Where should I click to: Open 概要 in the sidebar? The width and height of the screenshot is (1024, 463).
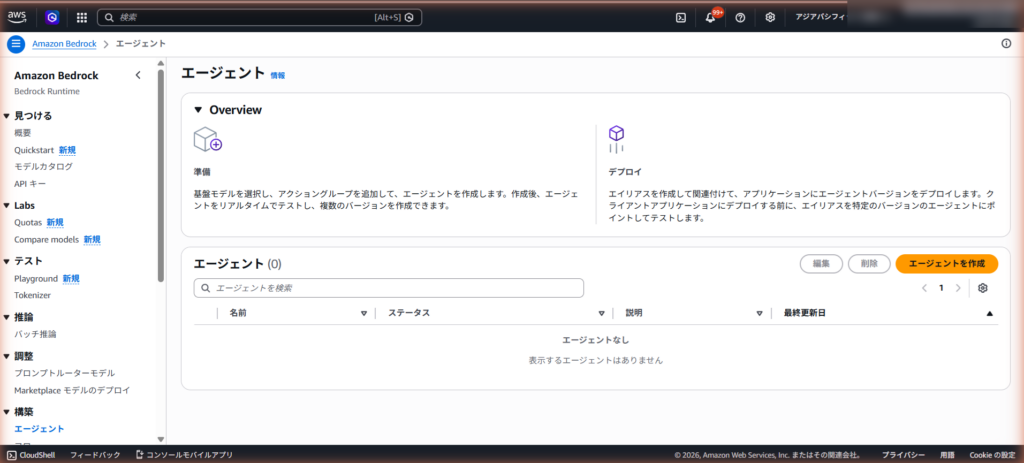point(23,133)
